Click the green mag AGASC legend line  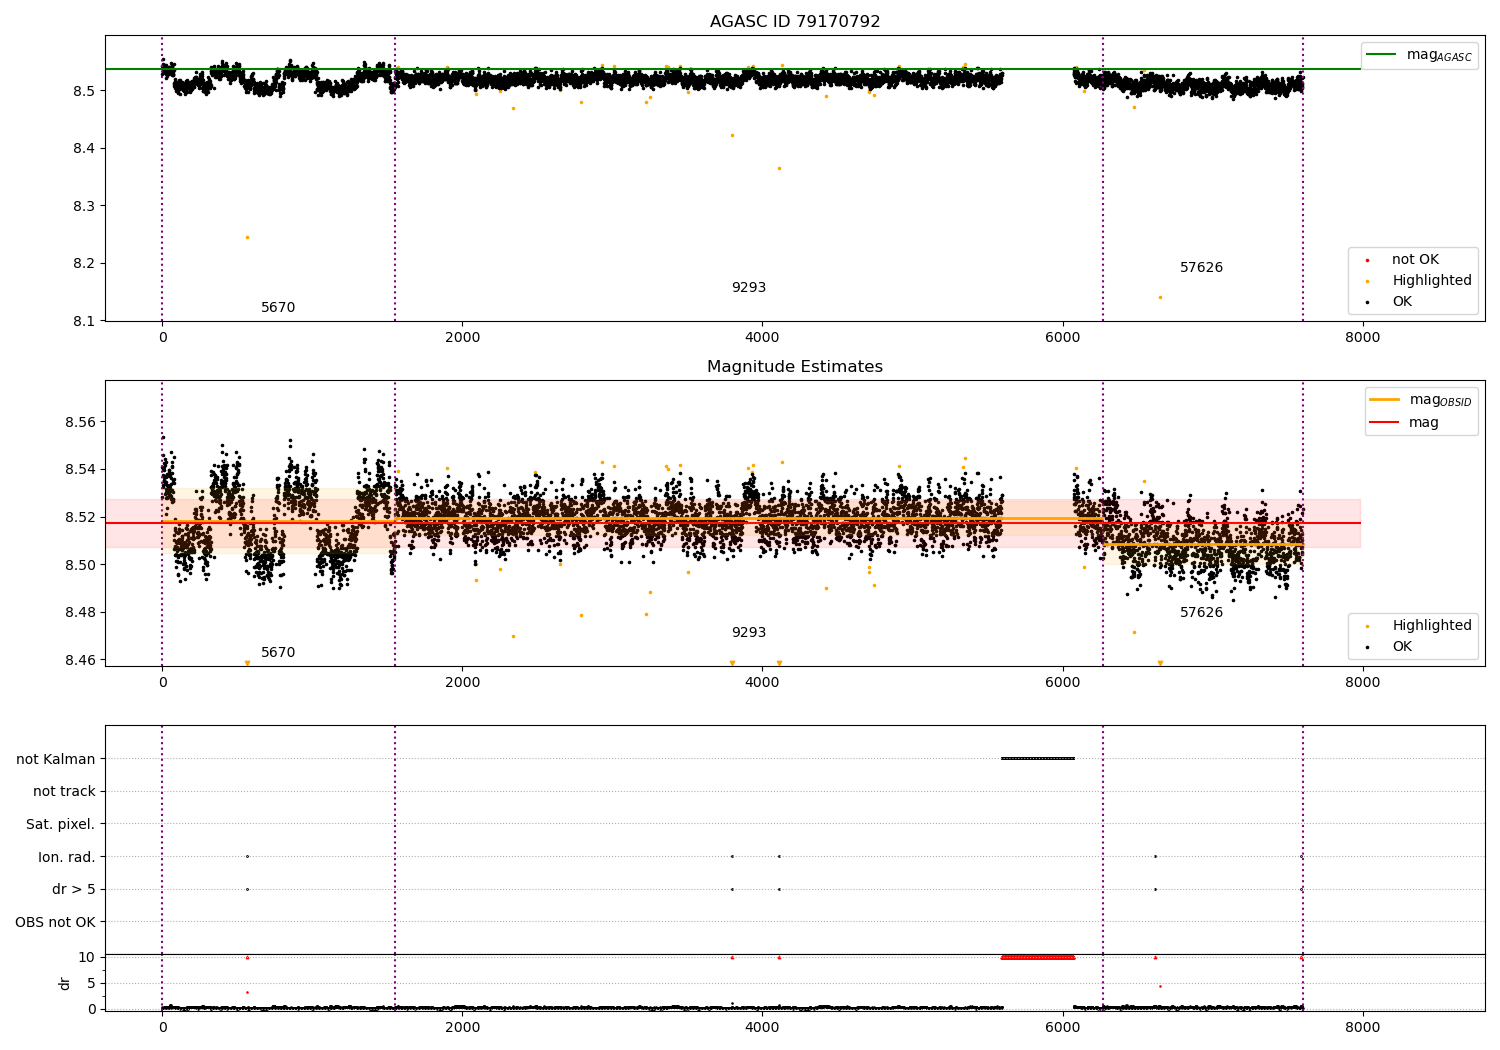1382,55
